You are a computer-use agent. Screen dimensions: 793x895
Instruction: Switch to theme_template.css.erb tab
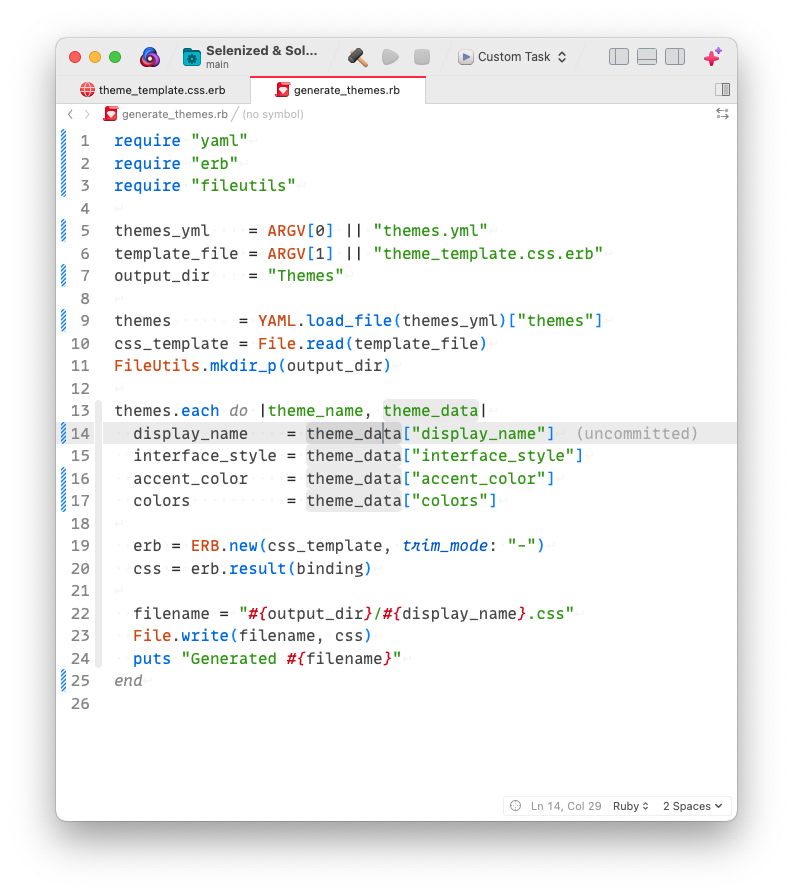tap(153, 90)
